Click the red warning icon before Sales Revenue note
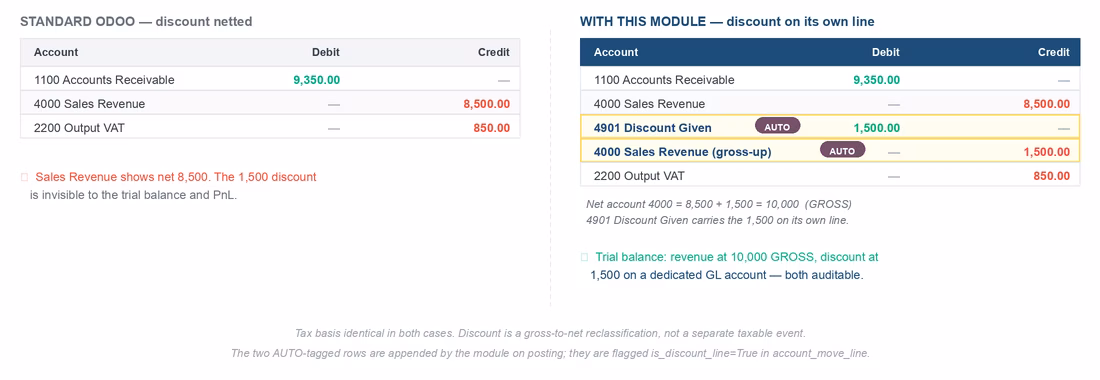 click(25, 177)
